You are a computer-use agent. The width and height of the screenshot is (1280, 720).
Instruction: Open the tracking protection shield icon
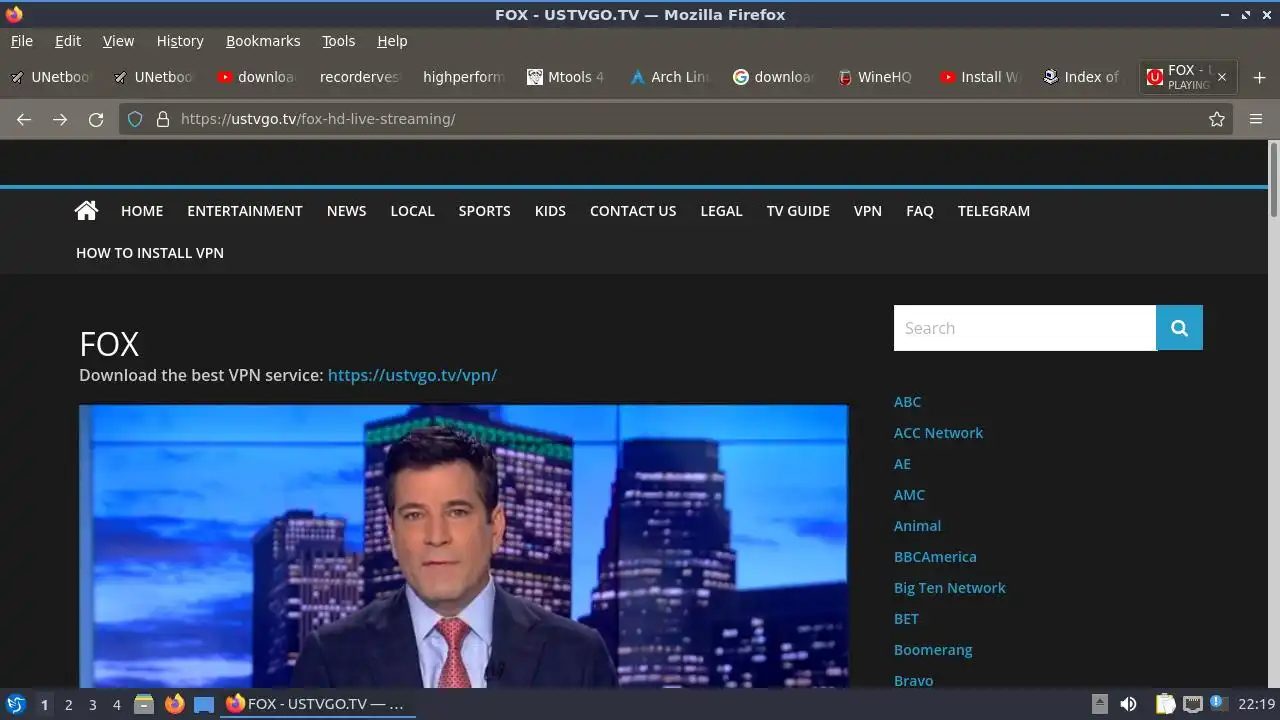[135, 119]
